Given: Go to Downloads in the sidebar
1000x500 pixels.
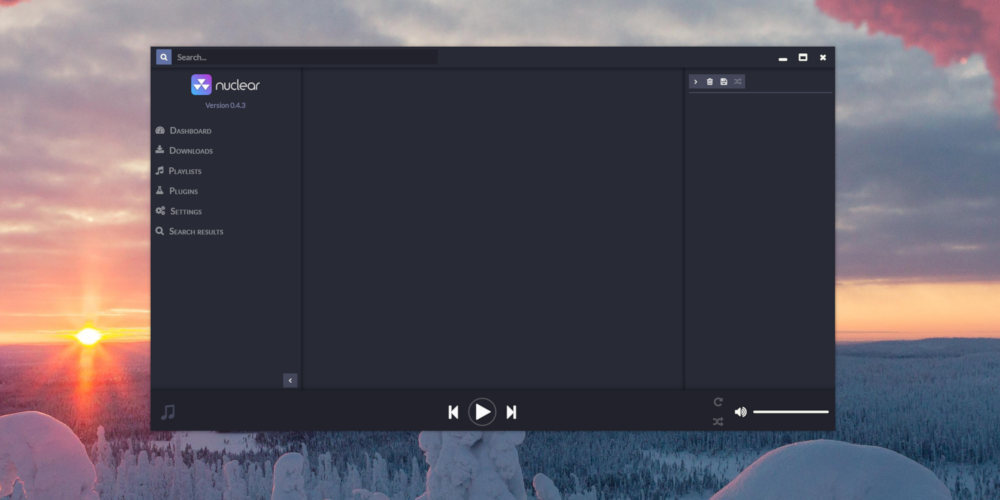Looking at the screenshot, I should point(190,151).
